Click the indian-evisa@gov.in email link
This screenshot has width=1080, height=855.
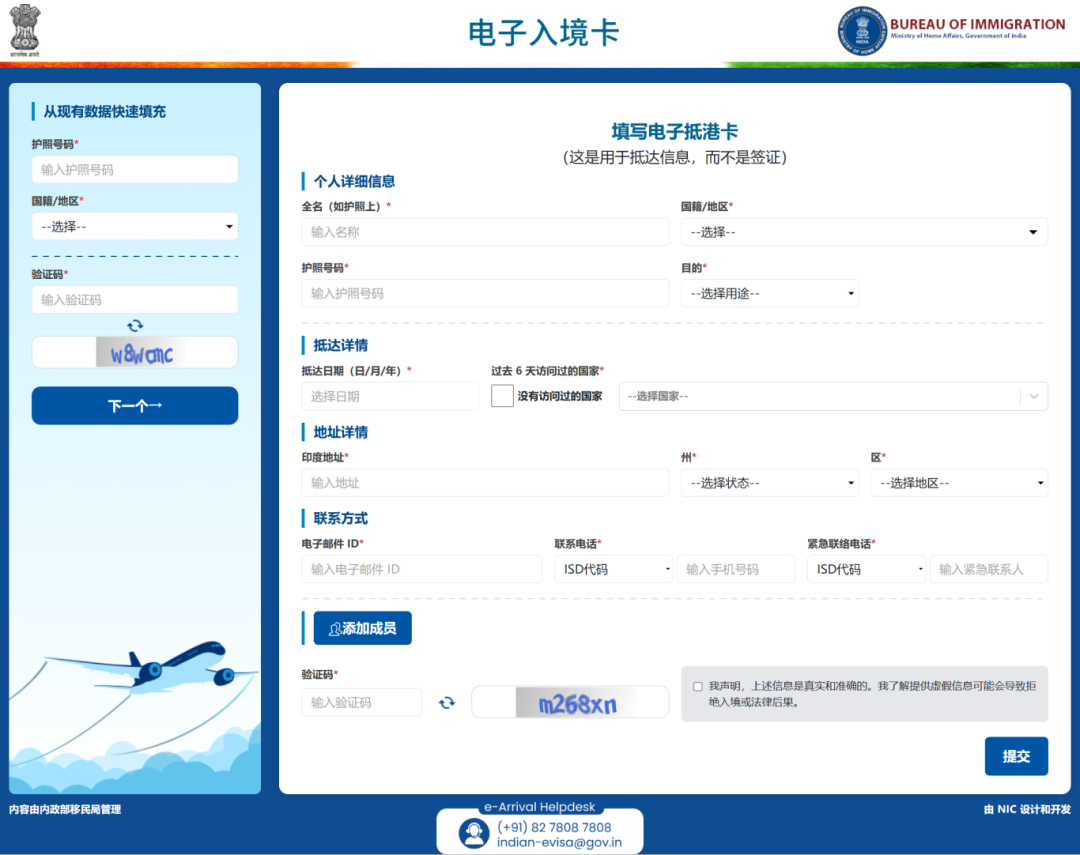tap(559, 842)
